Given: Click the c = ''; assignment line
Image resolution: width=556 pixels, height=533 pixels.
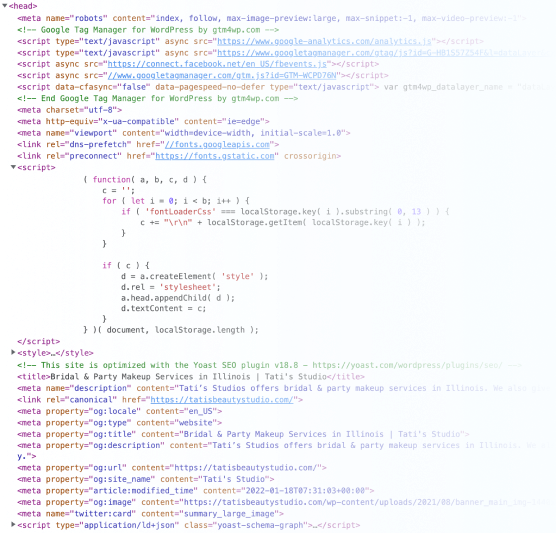Looking at the screenshot, I should tap(118, 190).
